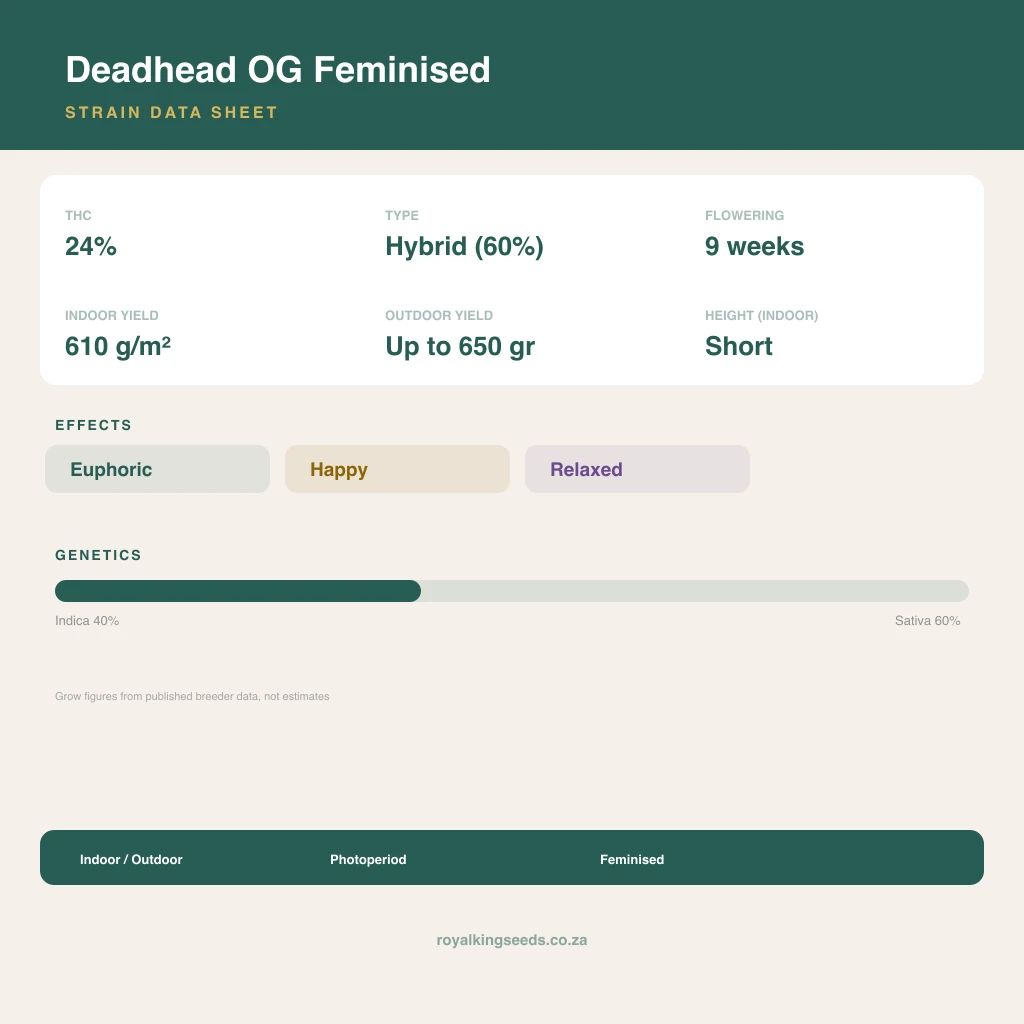Click the 'Relaxed' effect chip
This screenshot has height=1024, width=1024.
pos(637,469)
